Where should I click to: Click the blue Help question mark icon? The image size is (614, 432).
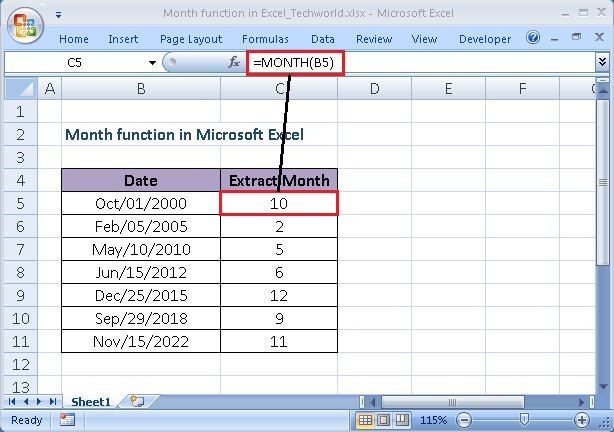533,38
